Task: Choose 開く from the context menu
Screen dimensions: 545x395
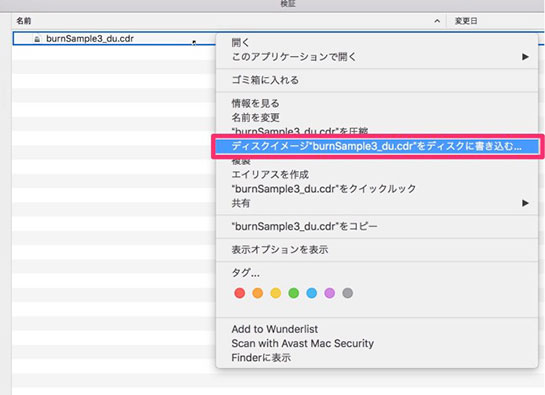Action: pos(377,42)
